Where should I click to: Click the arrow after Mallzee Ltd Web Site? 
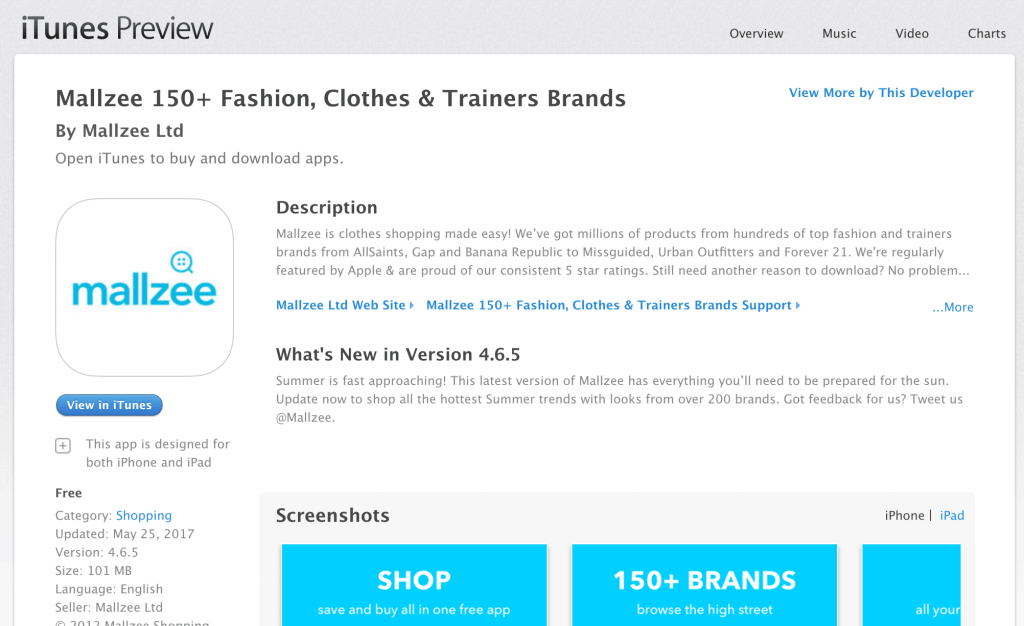[411, 305]
